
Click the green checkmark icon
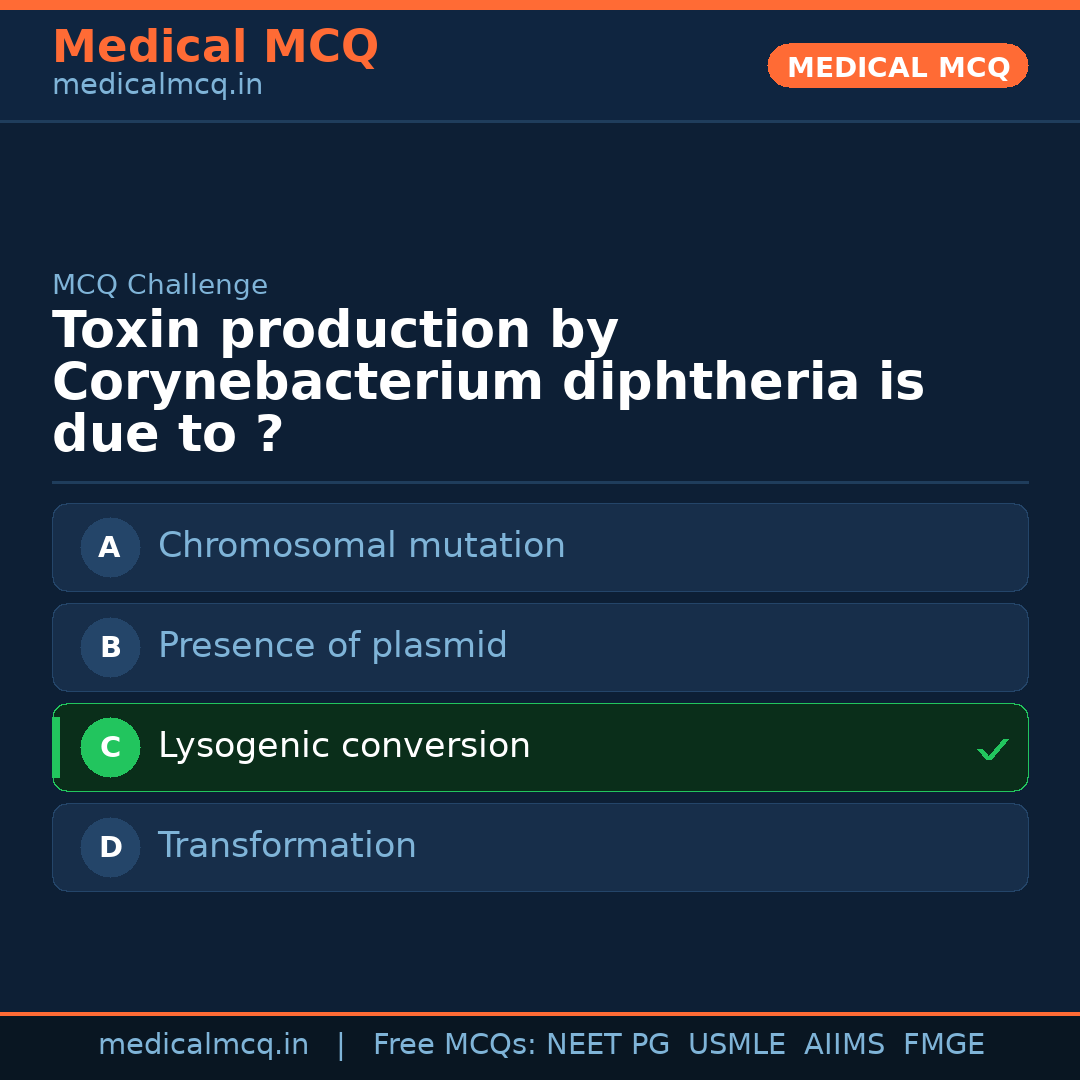[x=992, y=749]
